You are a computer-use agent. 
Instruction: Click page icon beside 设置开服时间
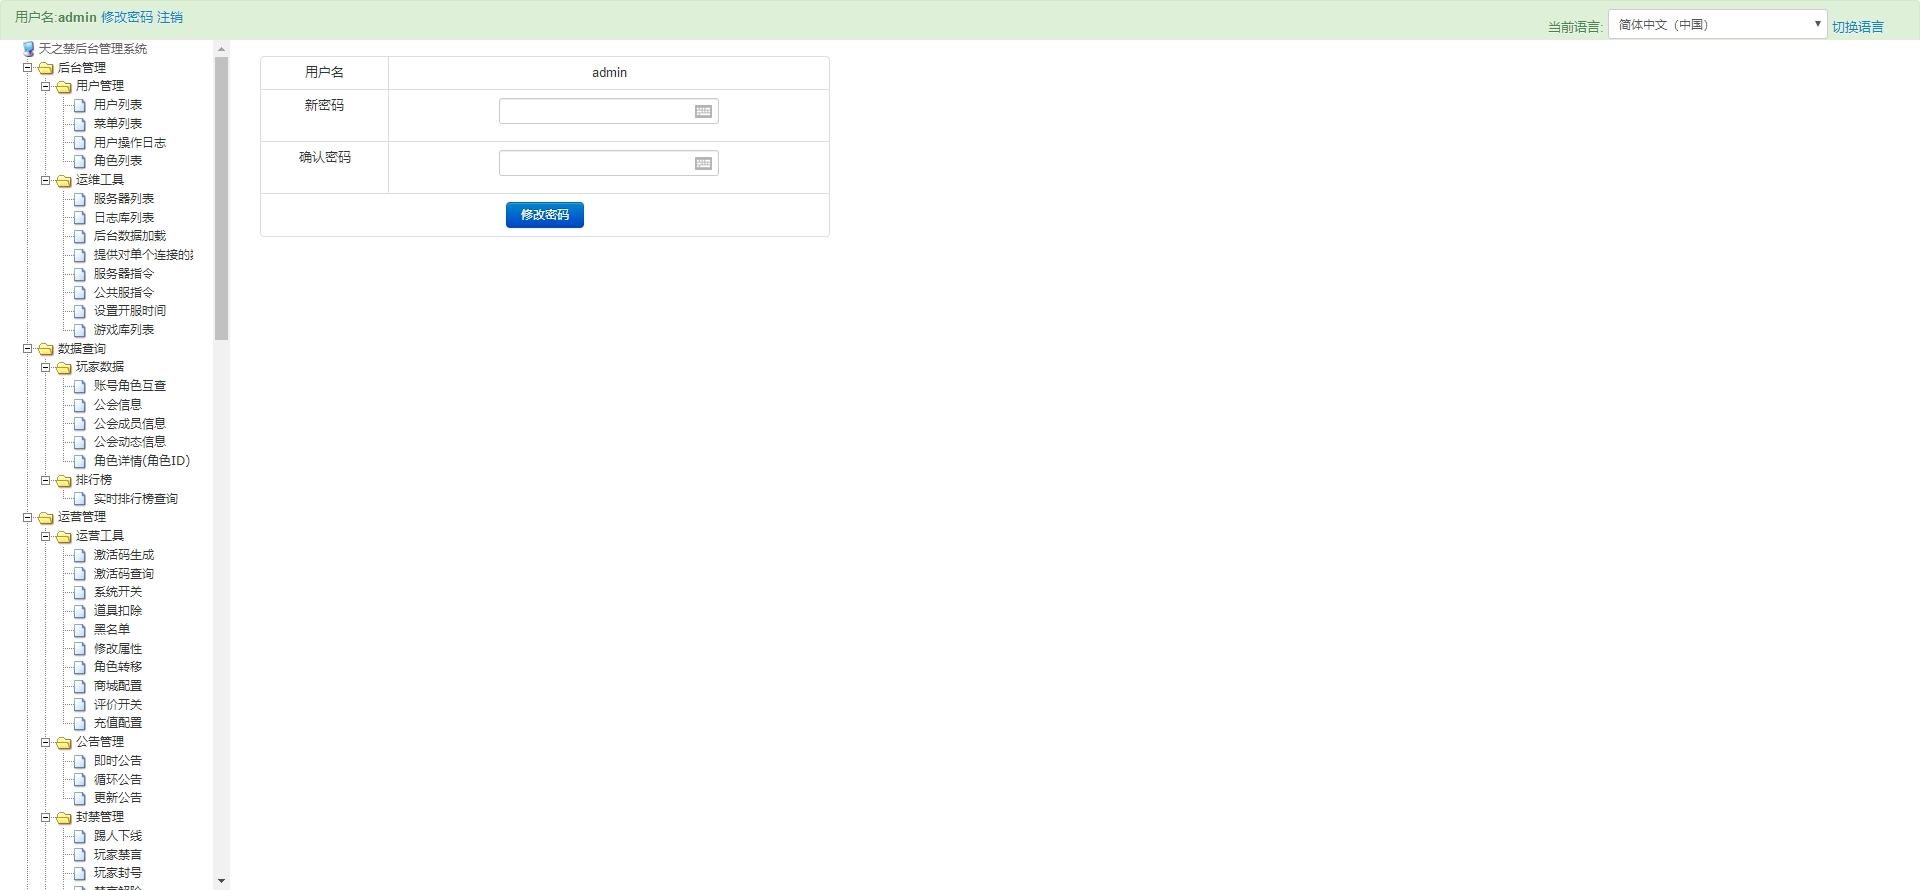click(80, 311)
